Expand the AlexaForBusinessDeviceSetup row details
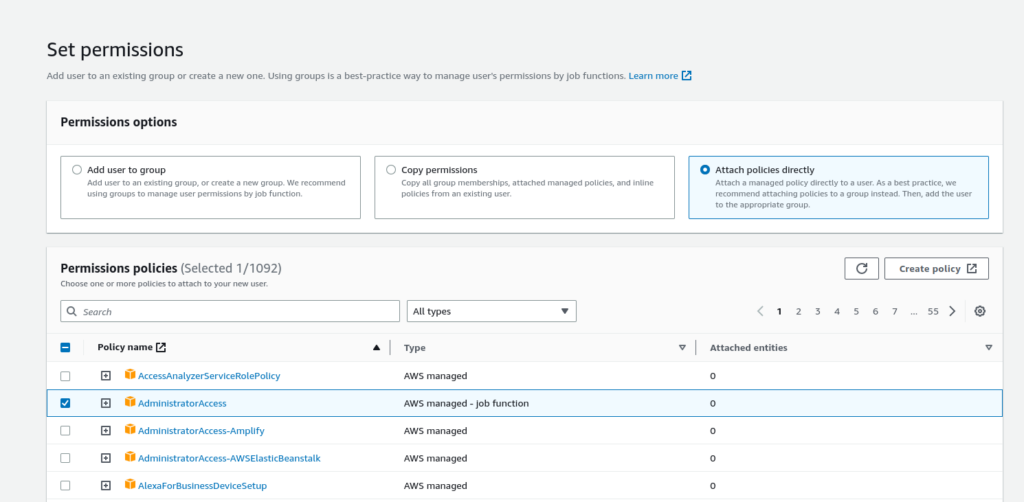The width and height of the screenshot is (1024, 502). 106,486
